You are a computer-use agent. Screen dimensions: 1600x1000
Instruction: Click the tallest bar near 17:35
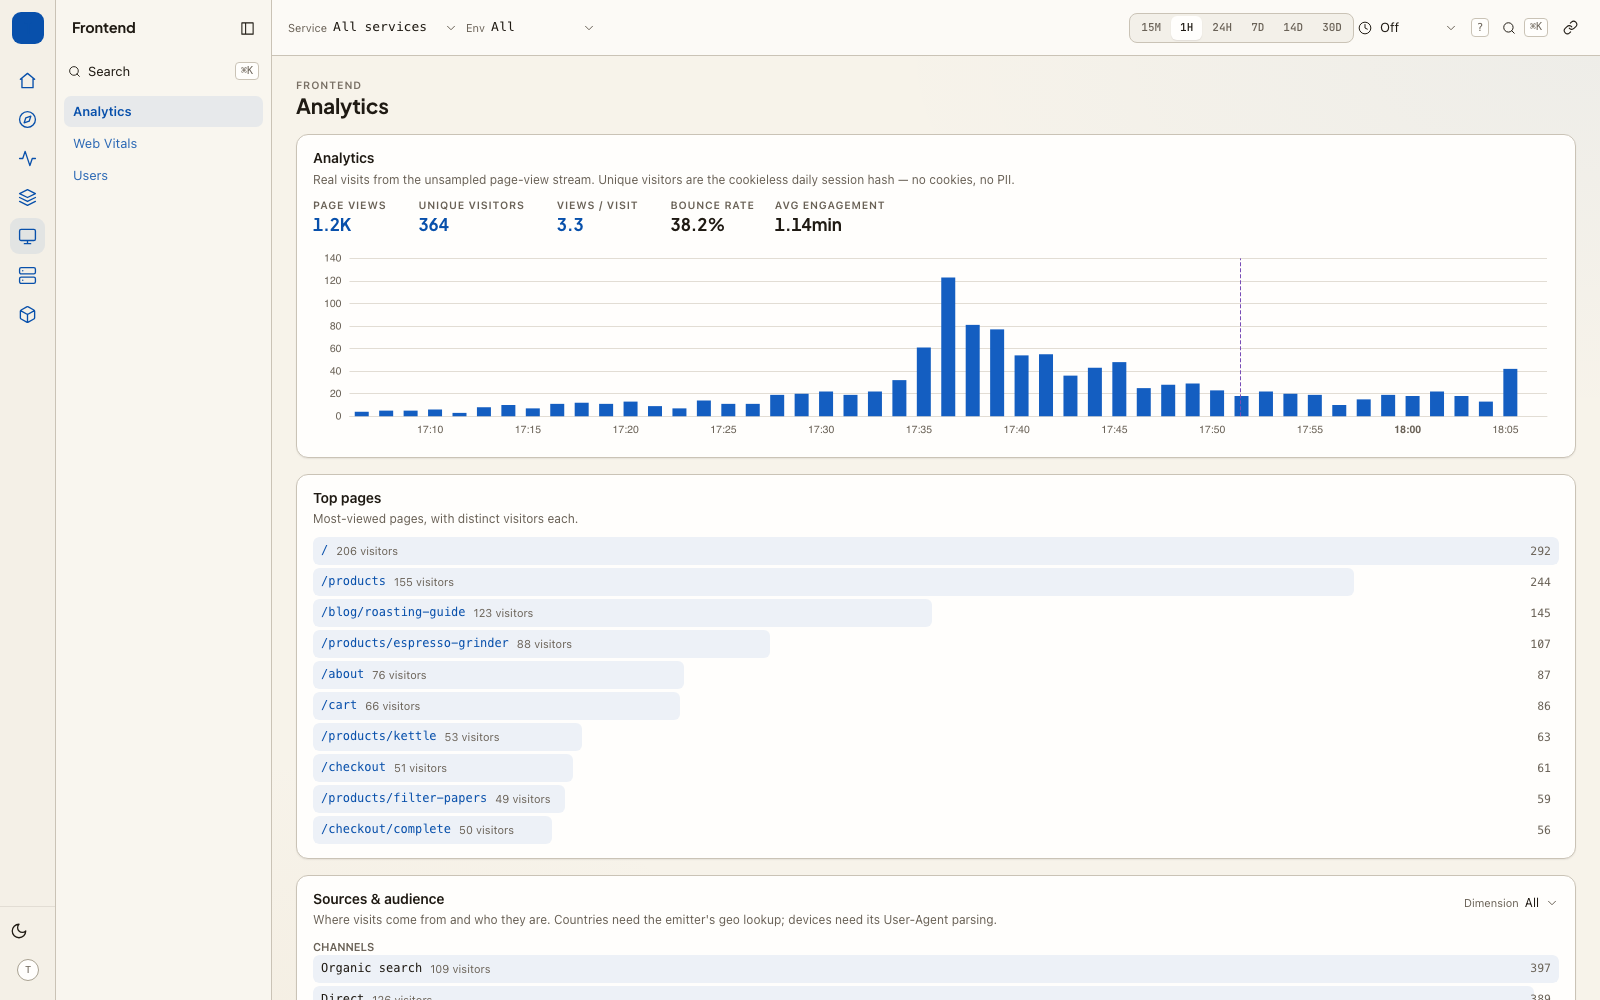[948, 346]
